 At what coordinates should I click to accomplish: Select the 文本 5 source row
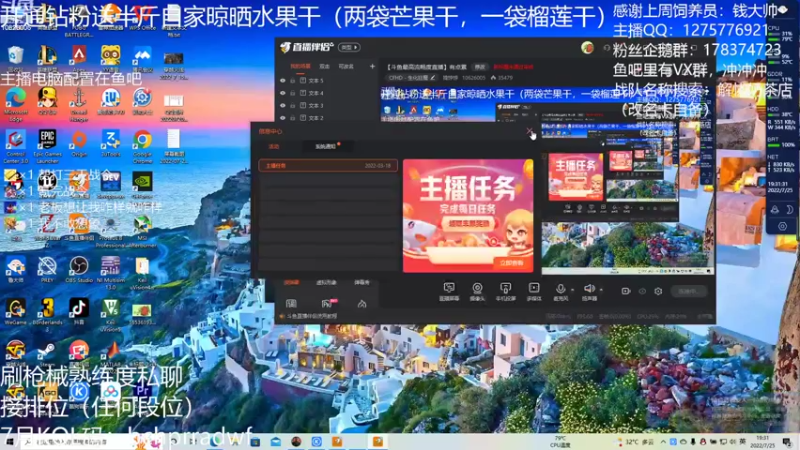tap(327, 81)
